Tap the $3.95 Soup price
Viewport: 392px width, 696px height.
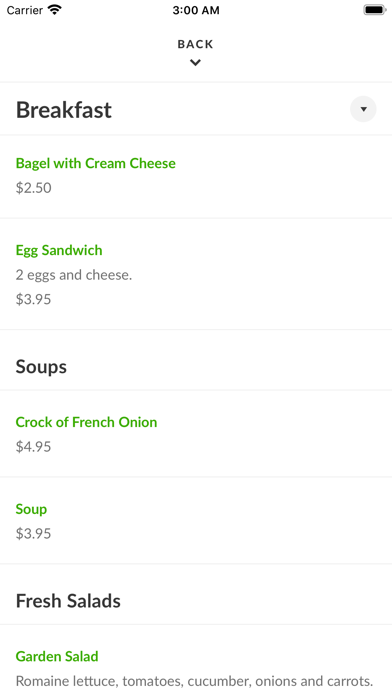33,534
